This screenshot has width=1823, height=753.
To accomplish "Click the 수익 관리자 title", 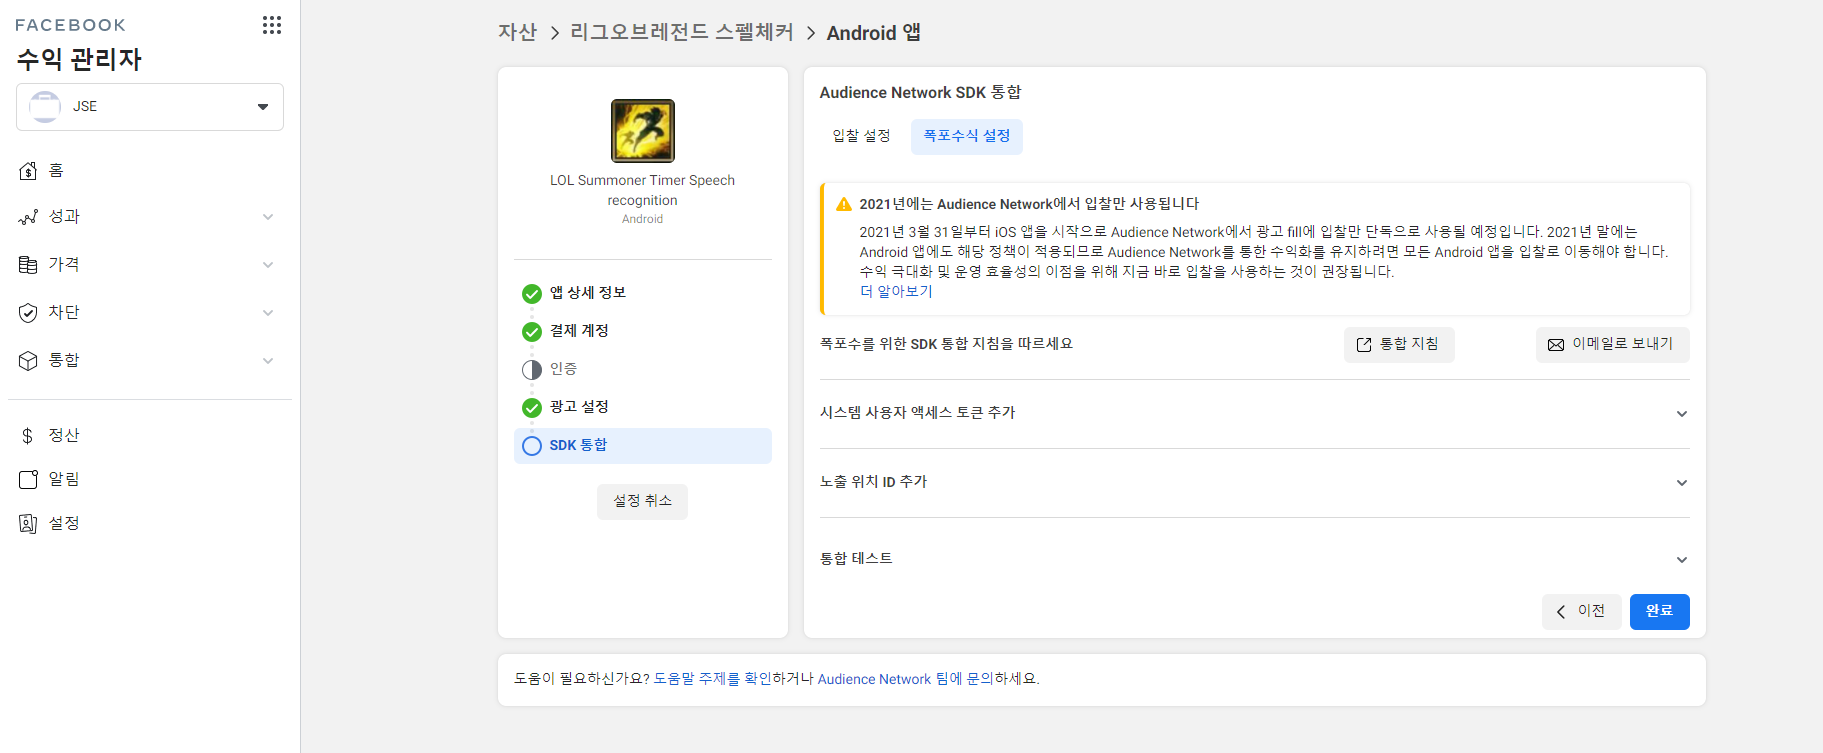I will [x=79, y=60].
